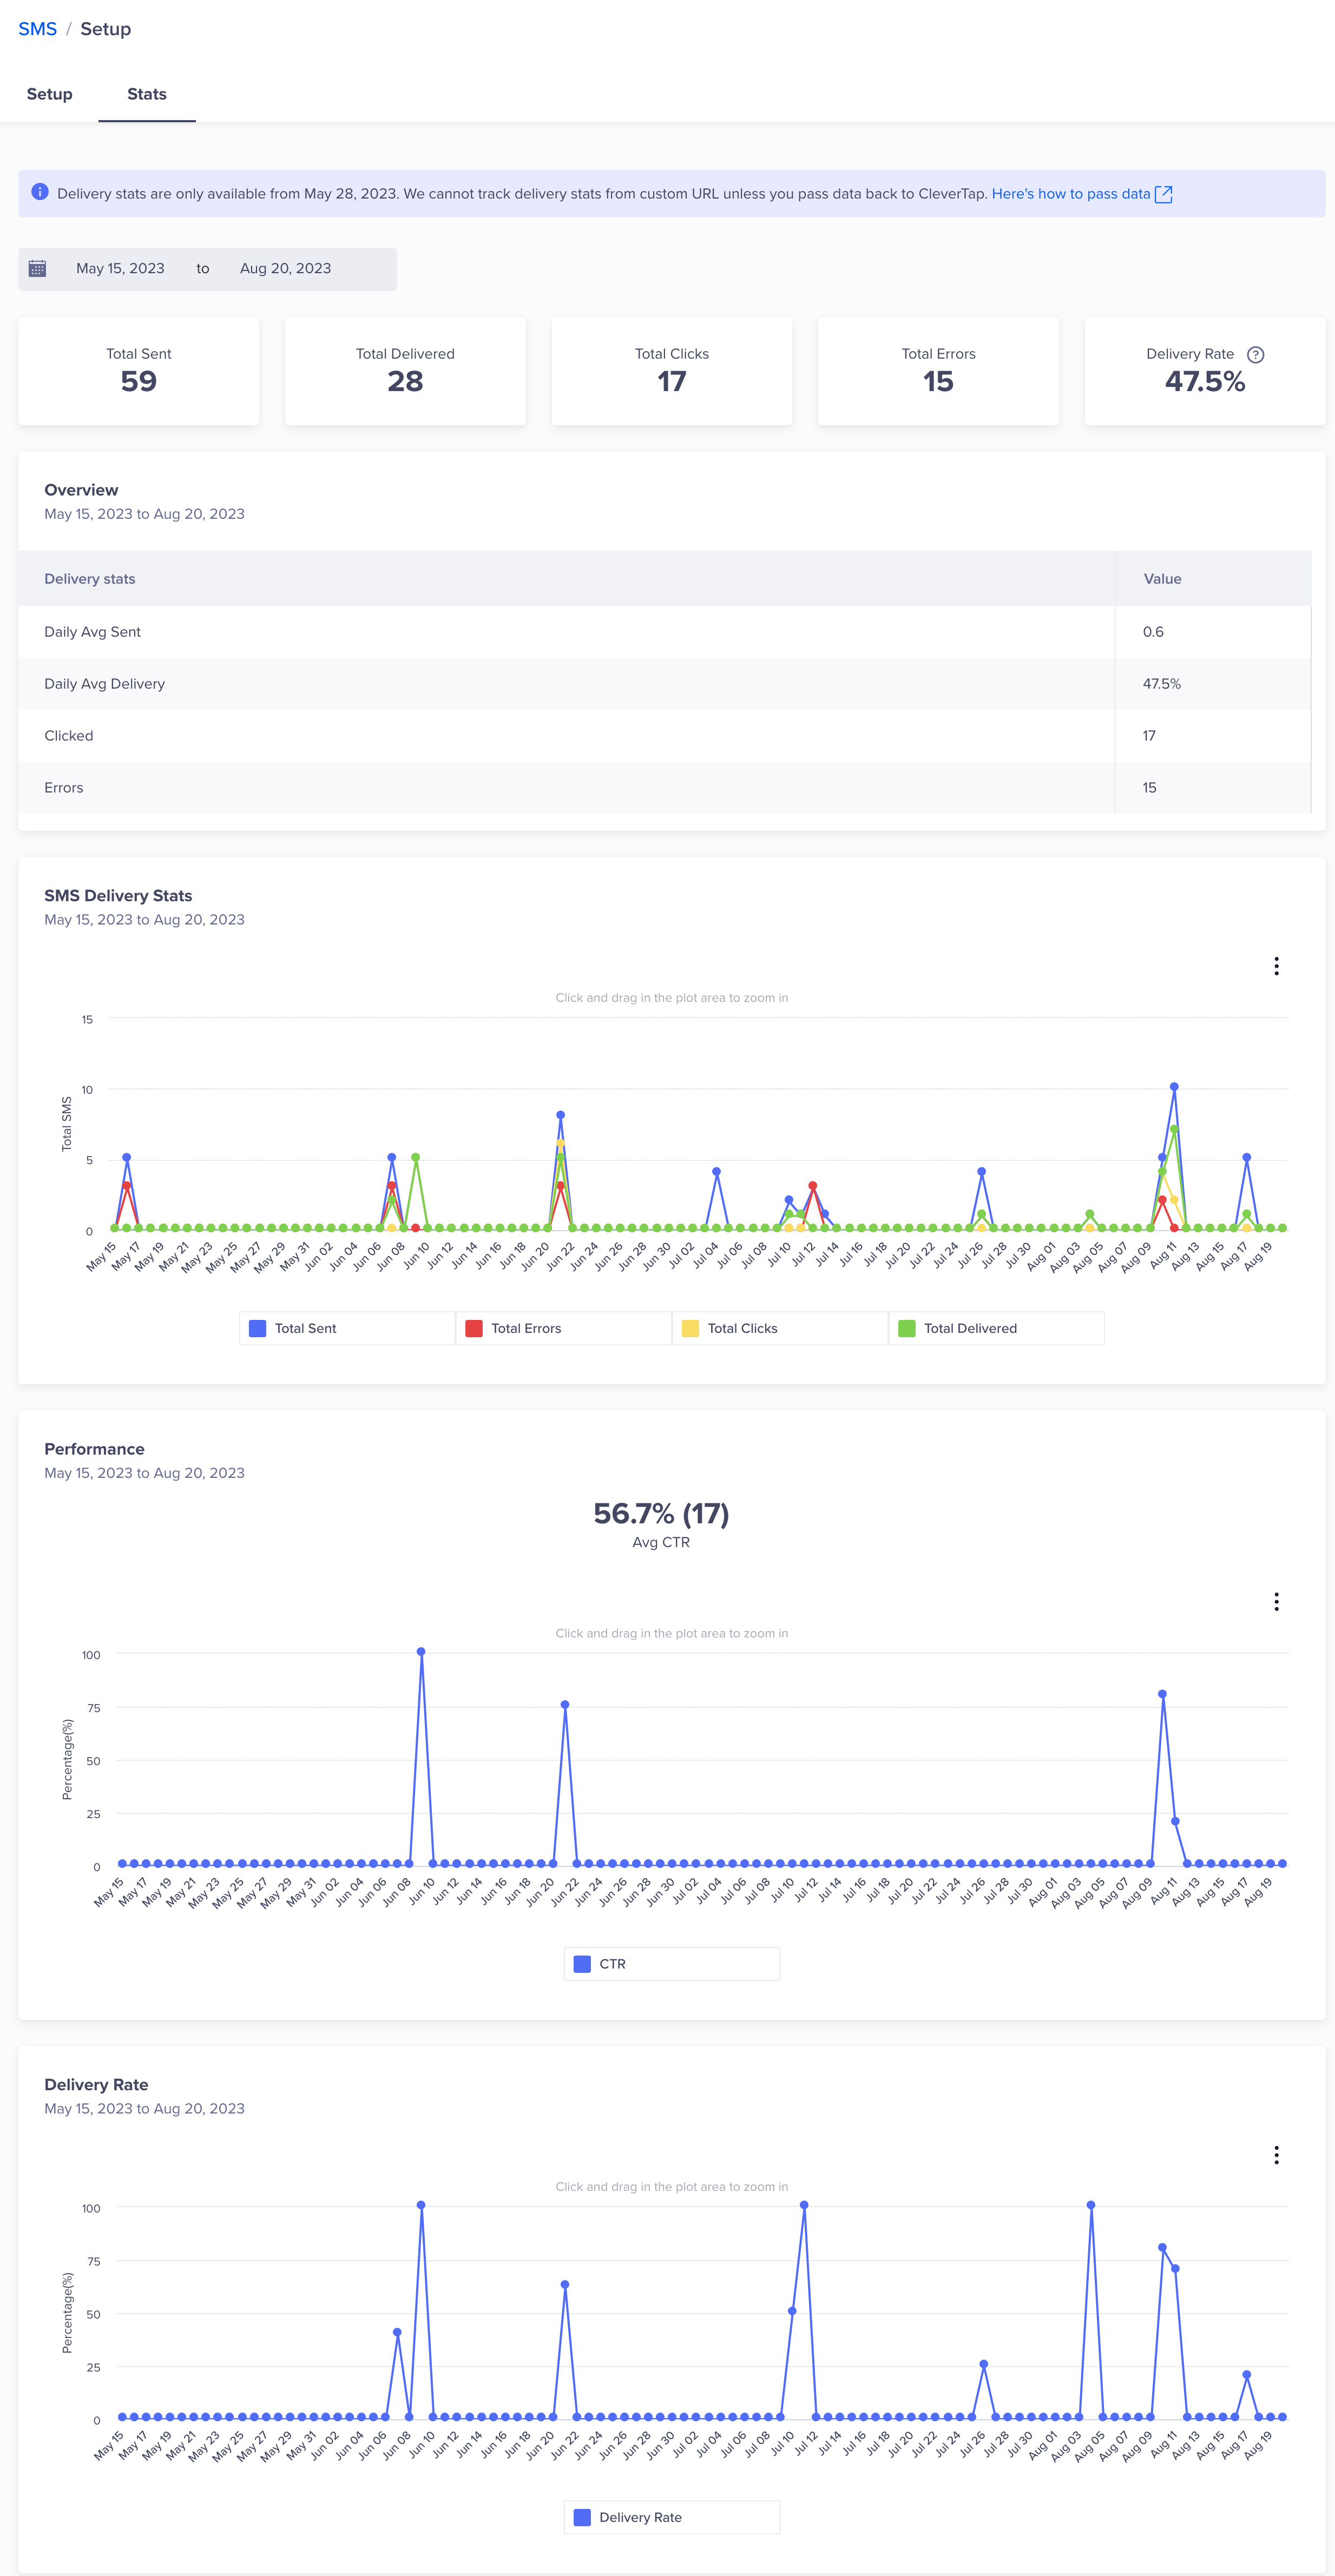Click the Daily Avg Delivery row
This screenshot has width=1335, height=2576.
pyautogui.click(x=665, y=684)
